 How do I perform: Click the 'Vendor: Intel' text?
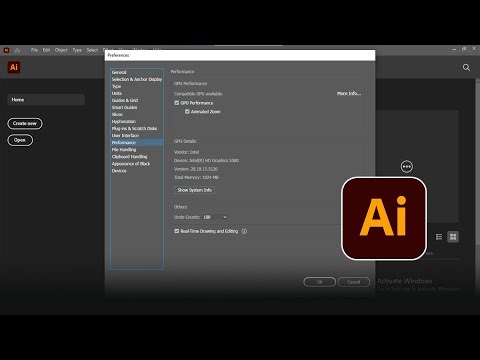pos(186,152)
